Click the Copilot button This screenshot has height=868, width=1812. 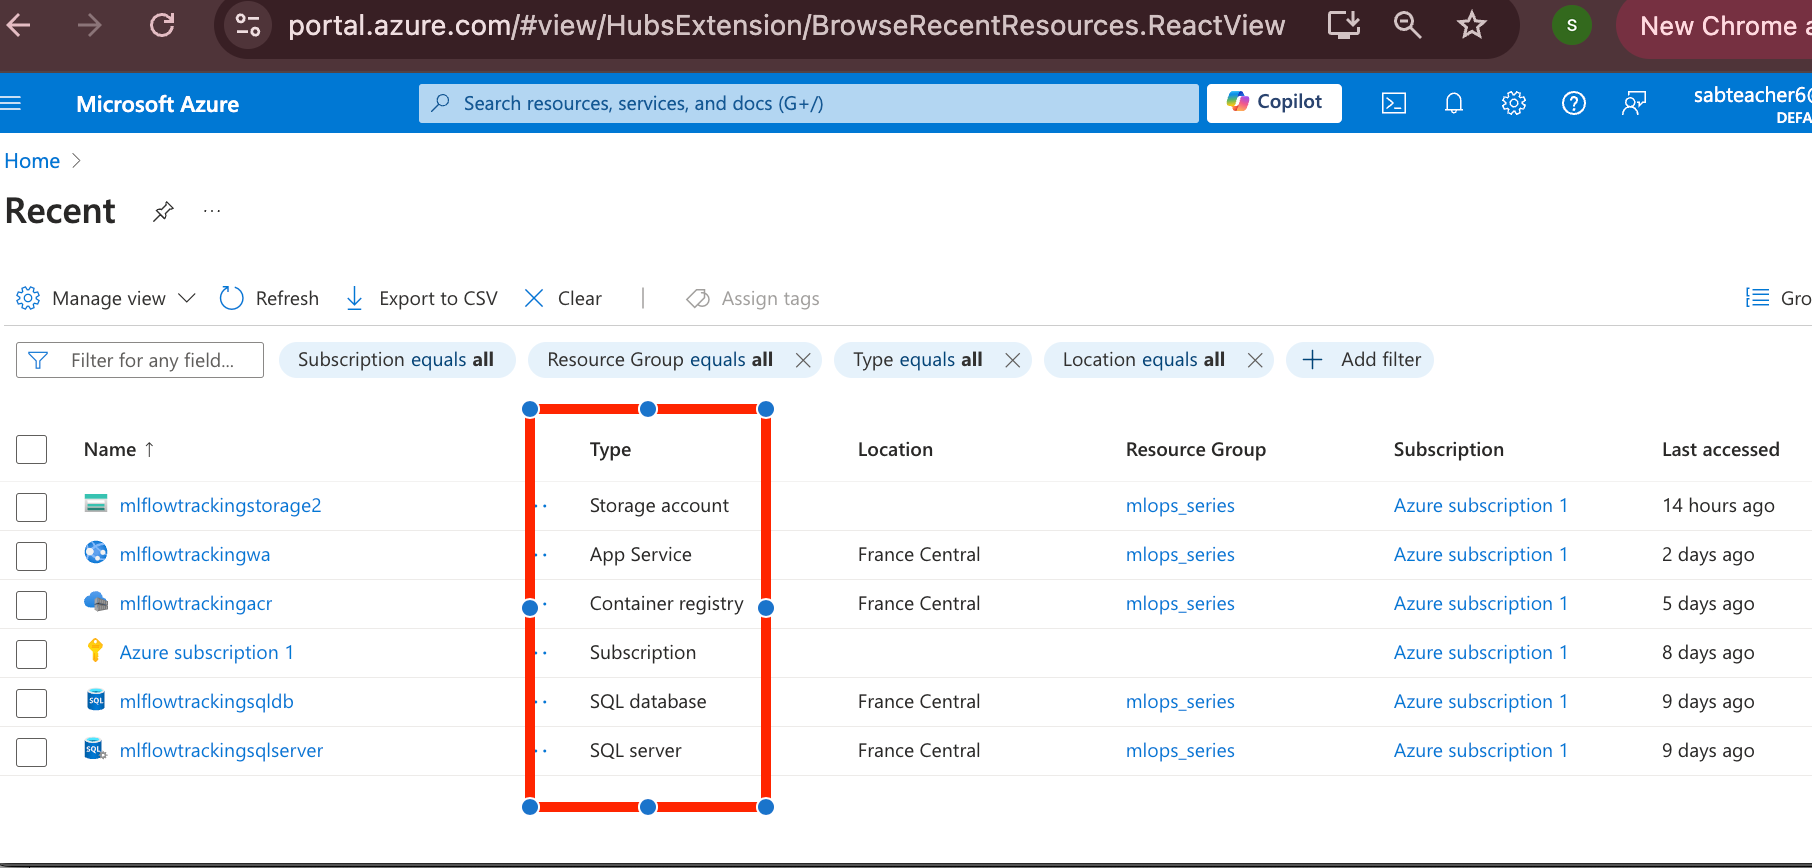pyautogui.click(x=1274, y=102)
